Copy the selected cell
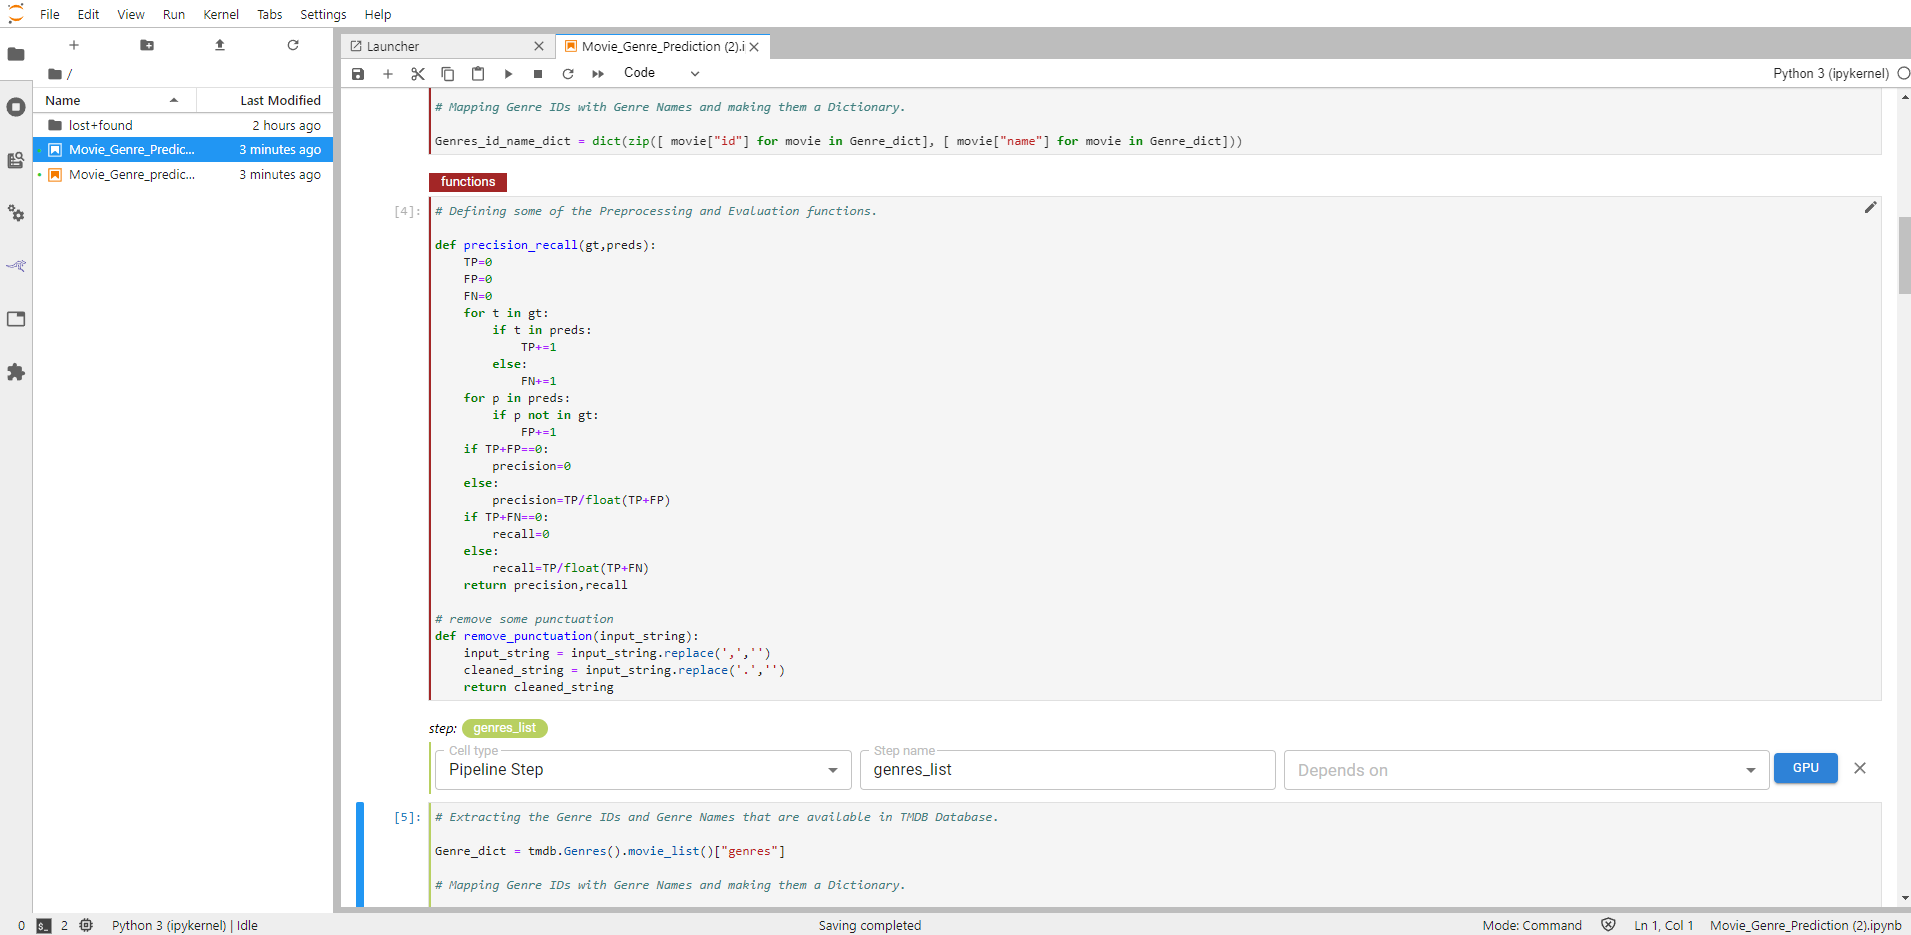 (448, 73)
